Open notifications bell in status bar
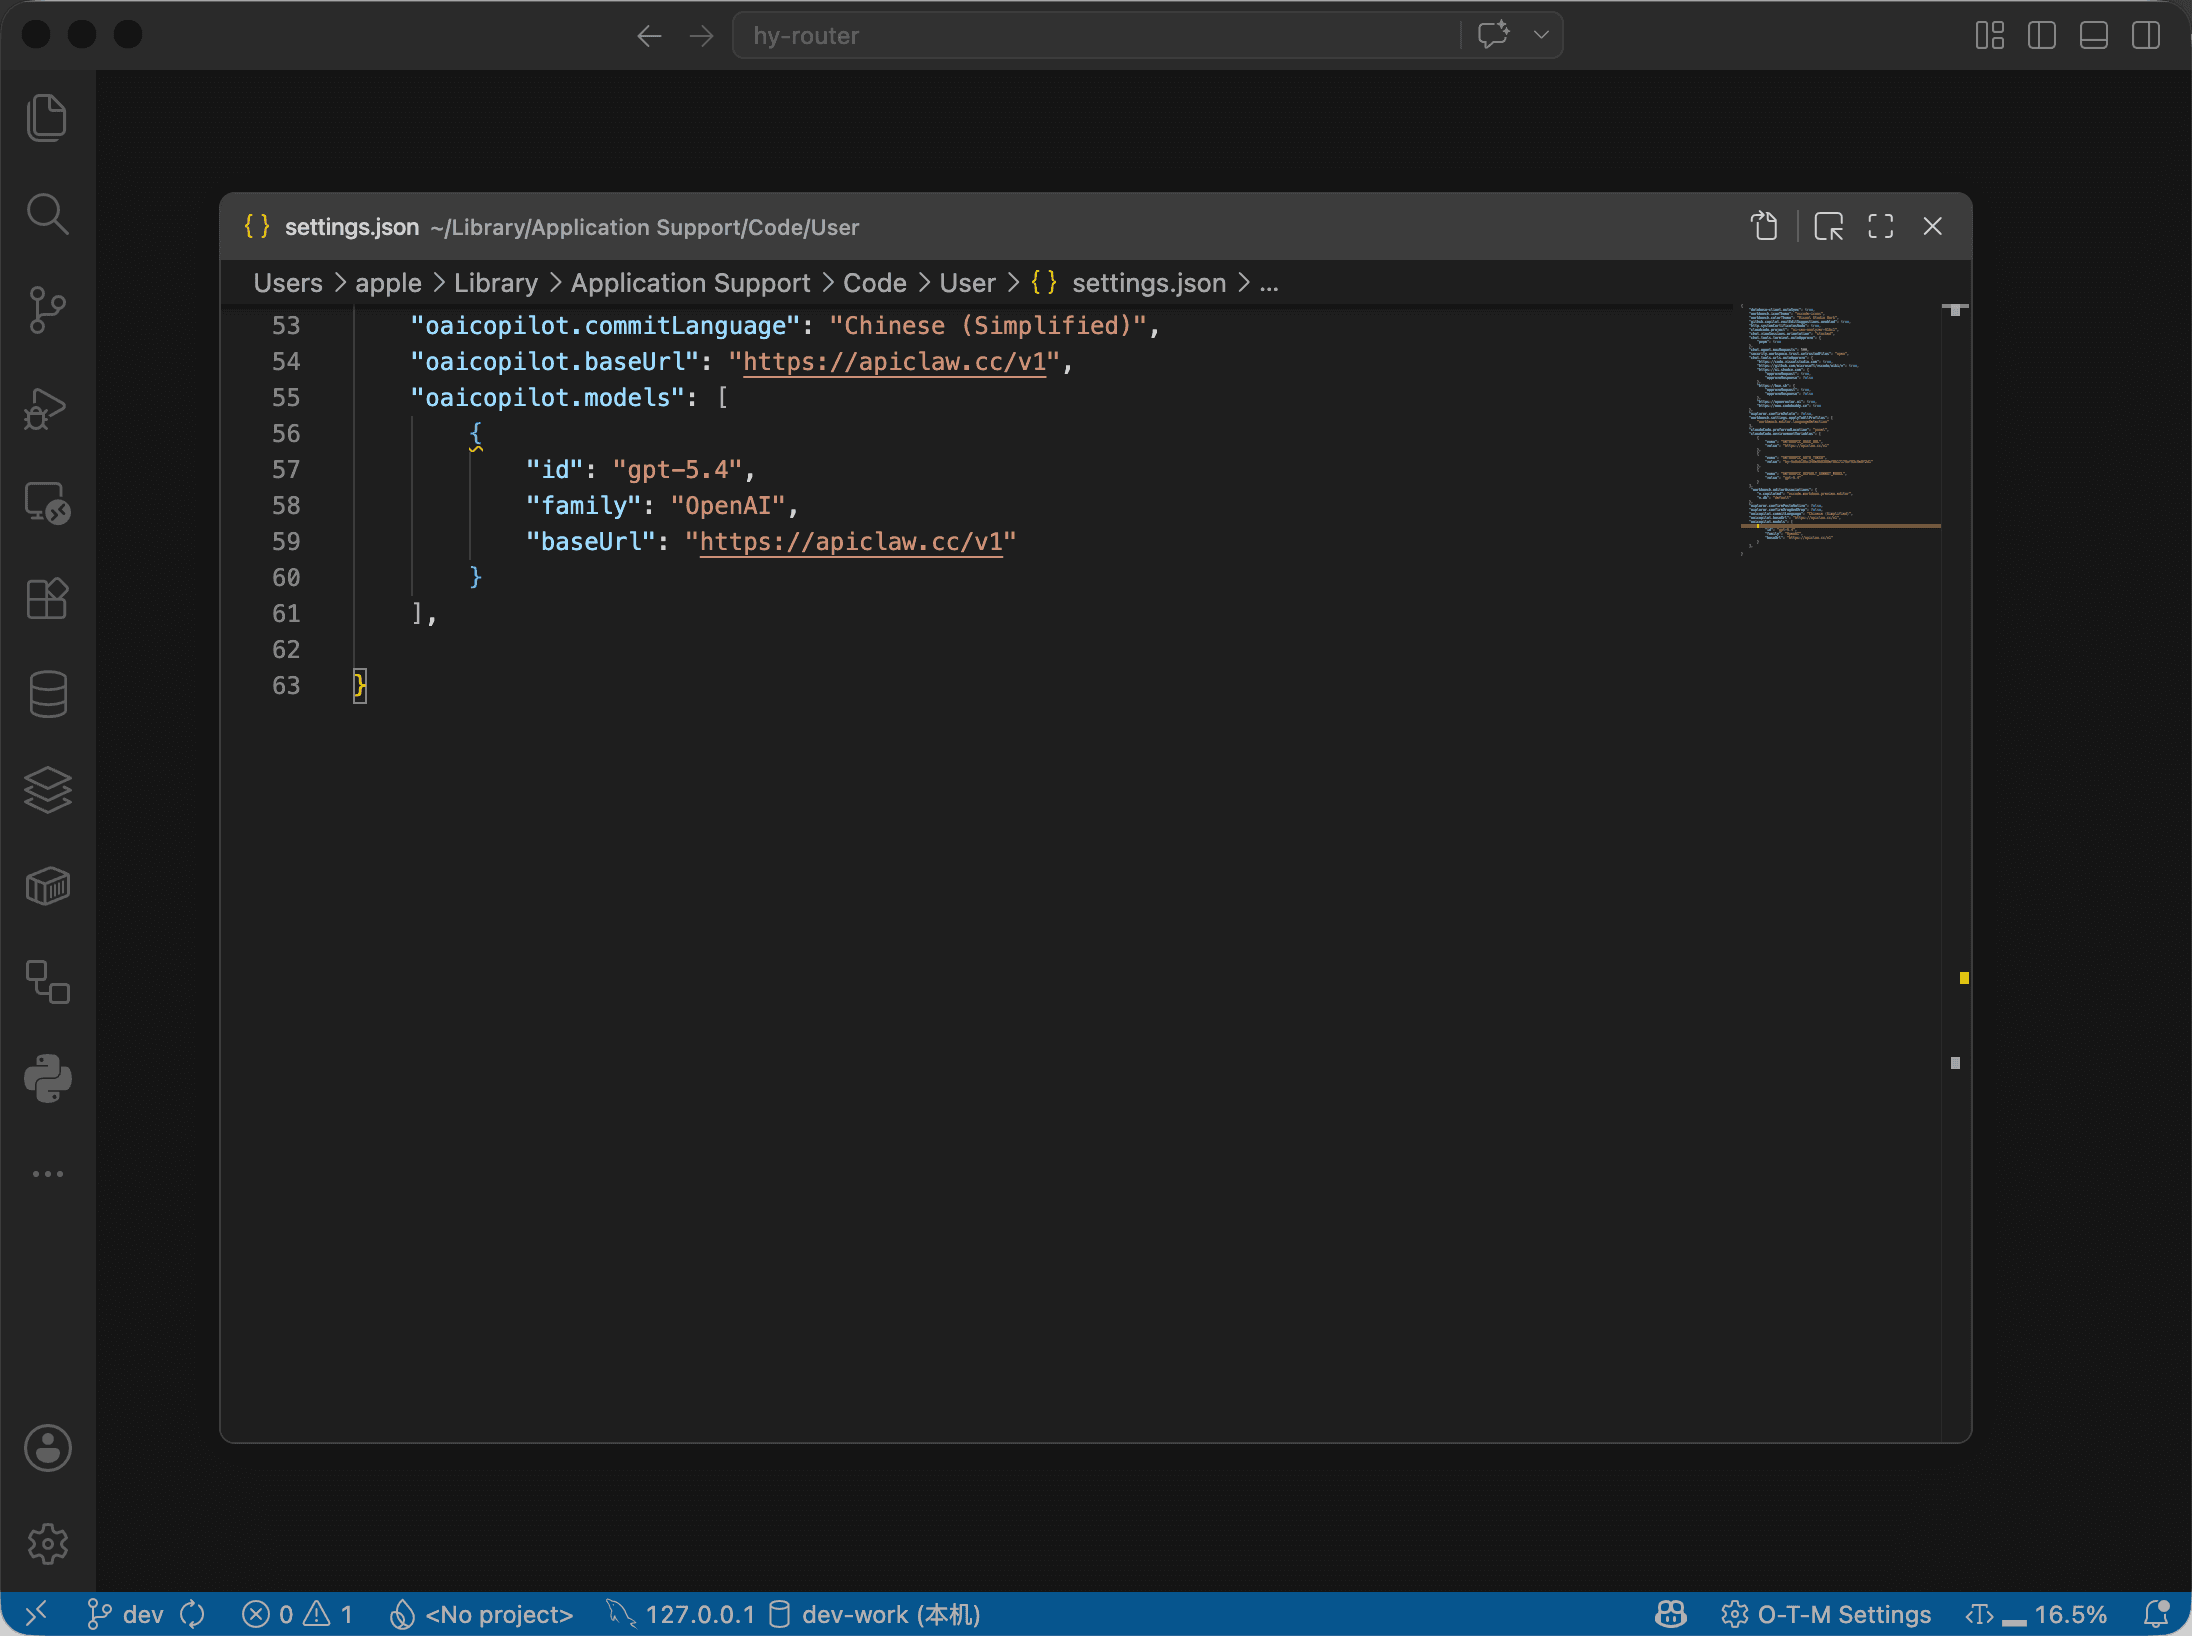Screen dimensions: 2192x1636 click(2157, 1614)
